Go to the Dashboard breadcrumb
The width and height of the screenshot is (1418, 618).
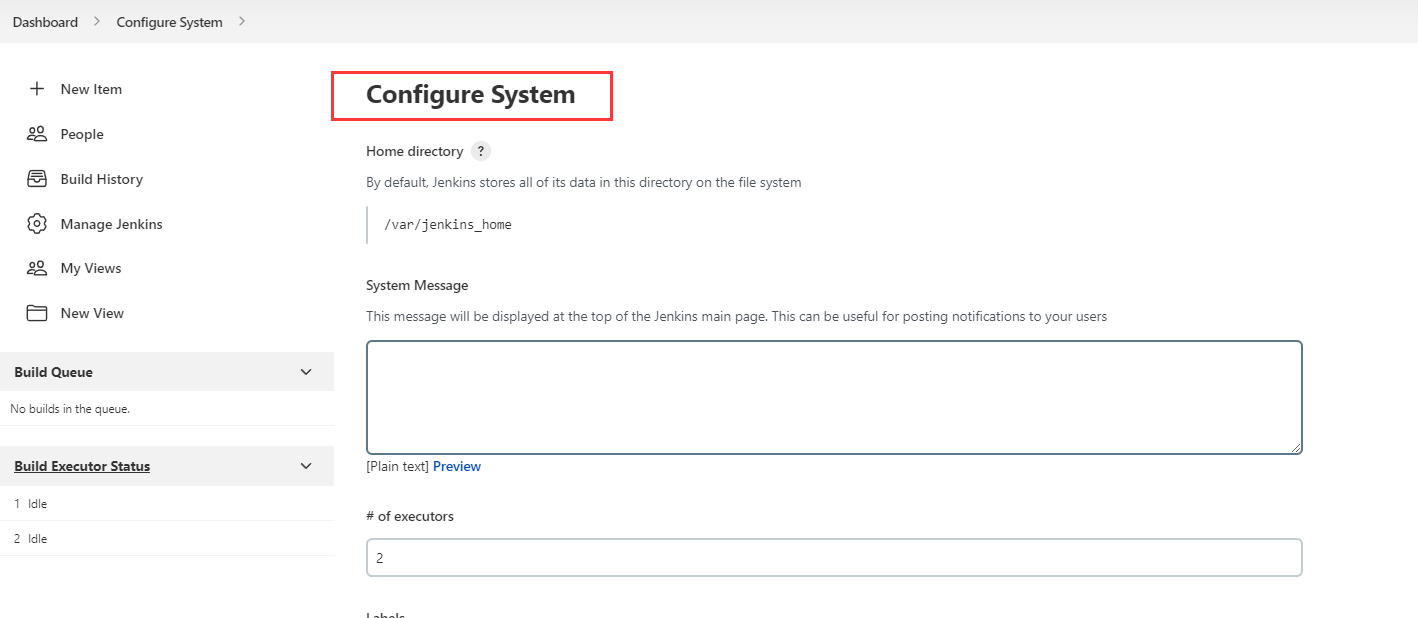click(x=45, y=22)
